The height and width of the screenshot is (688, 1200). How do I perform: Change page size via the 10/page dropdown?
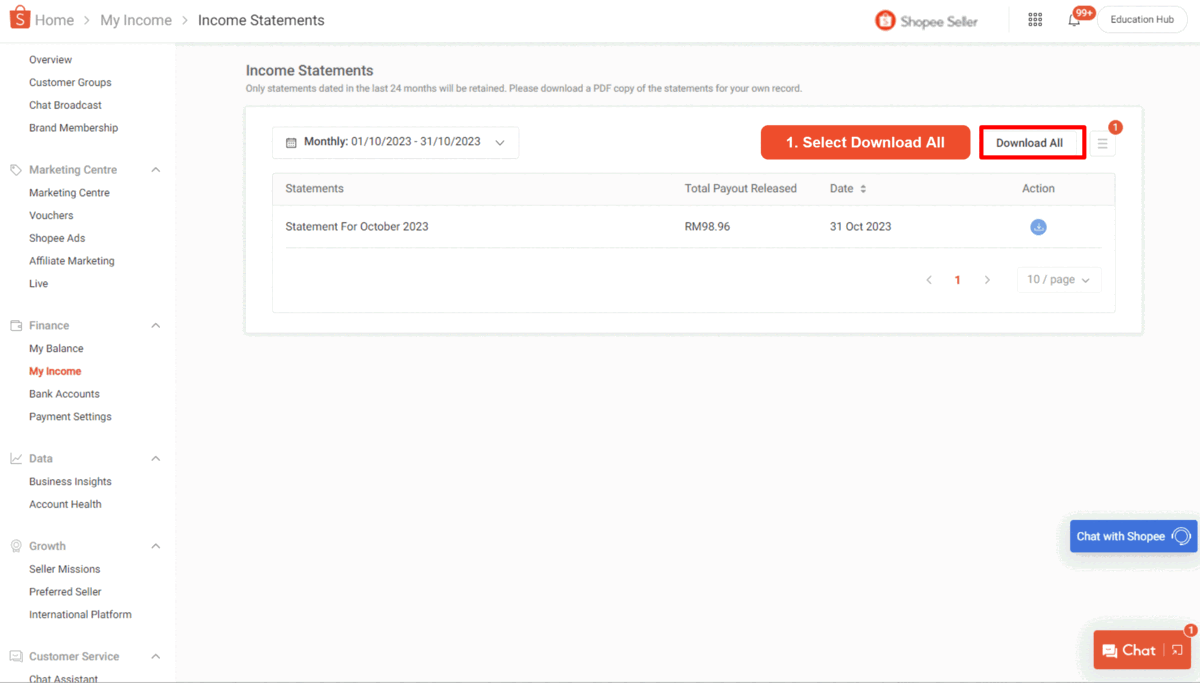1058,280
